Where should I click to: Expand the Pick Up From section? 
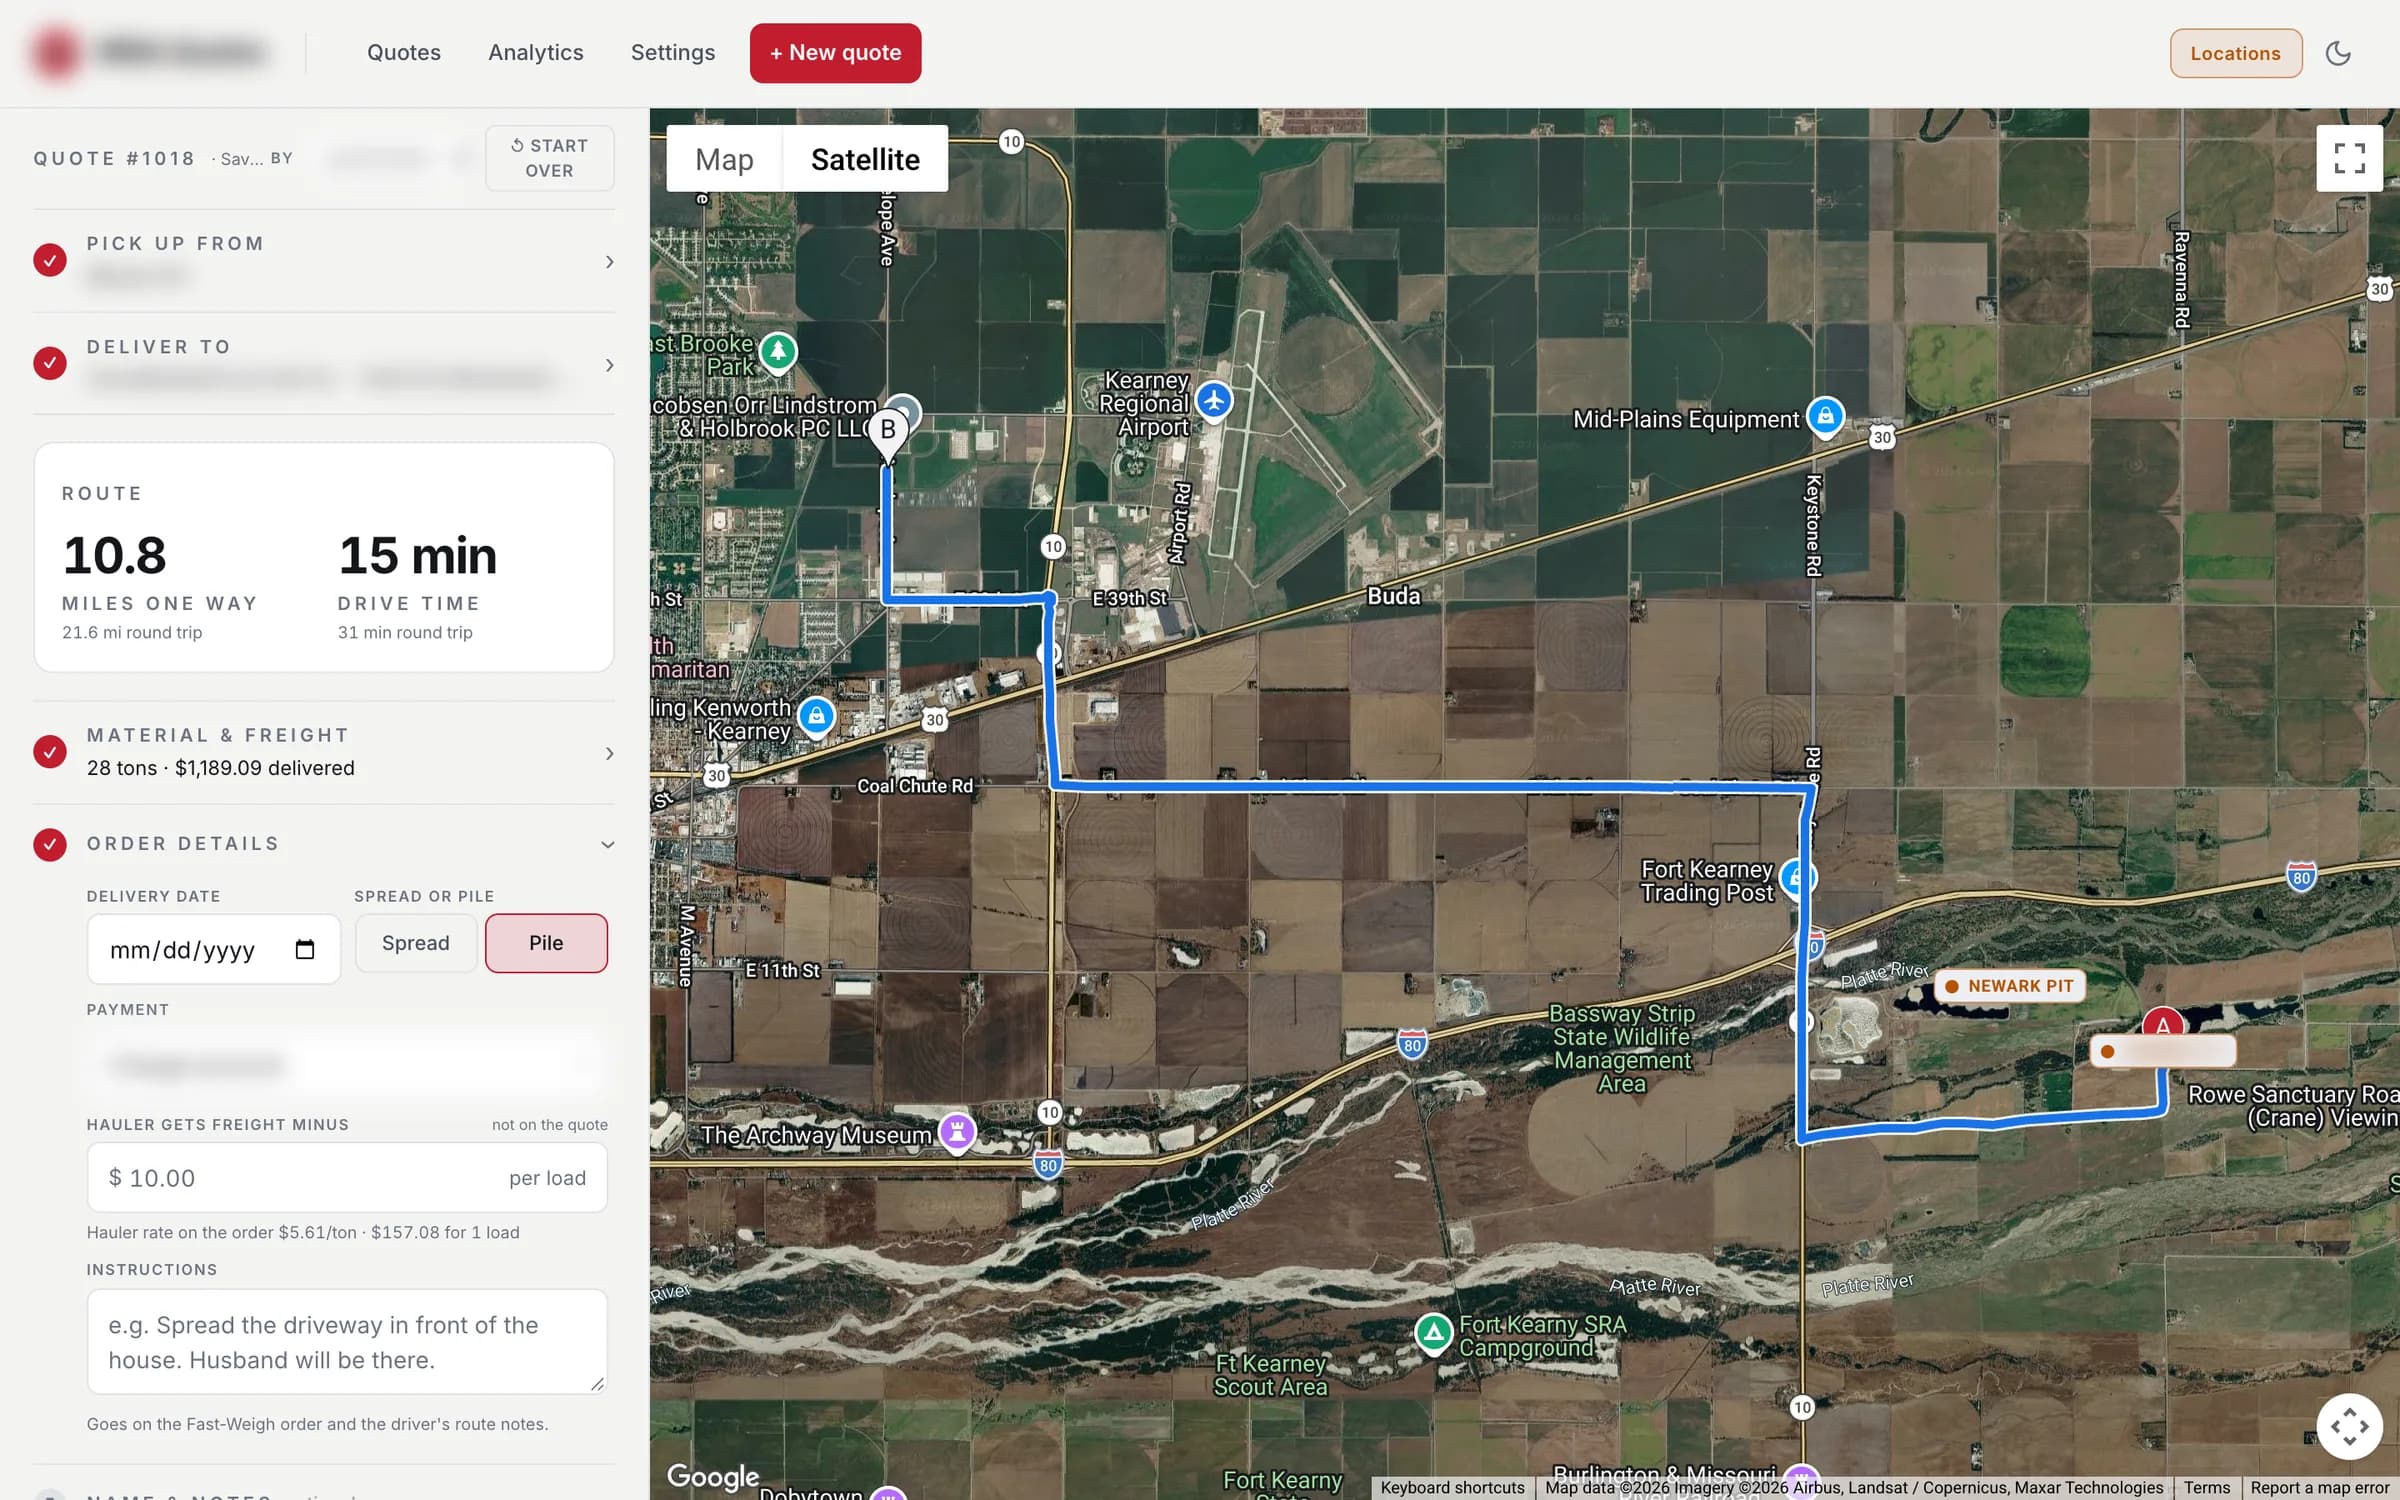(x=323, y=260)
